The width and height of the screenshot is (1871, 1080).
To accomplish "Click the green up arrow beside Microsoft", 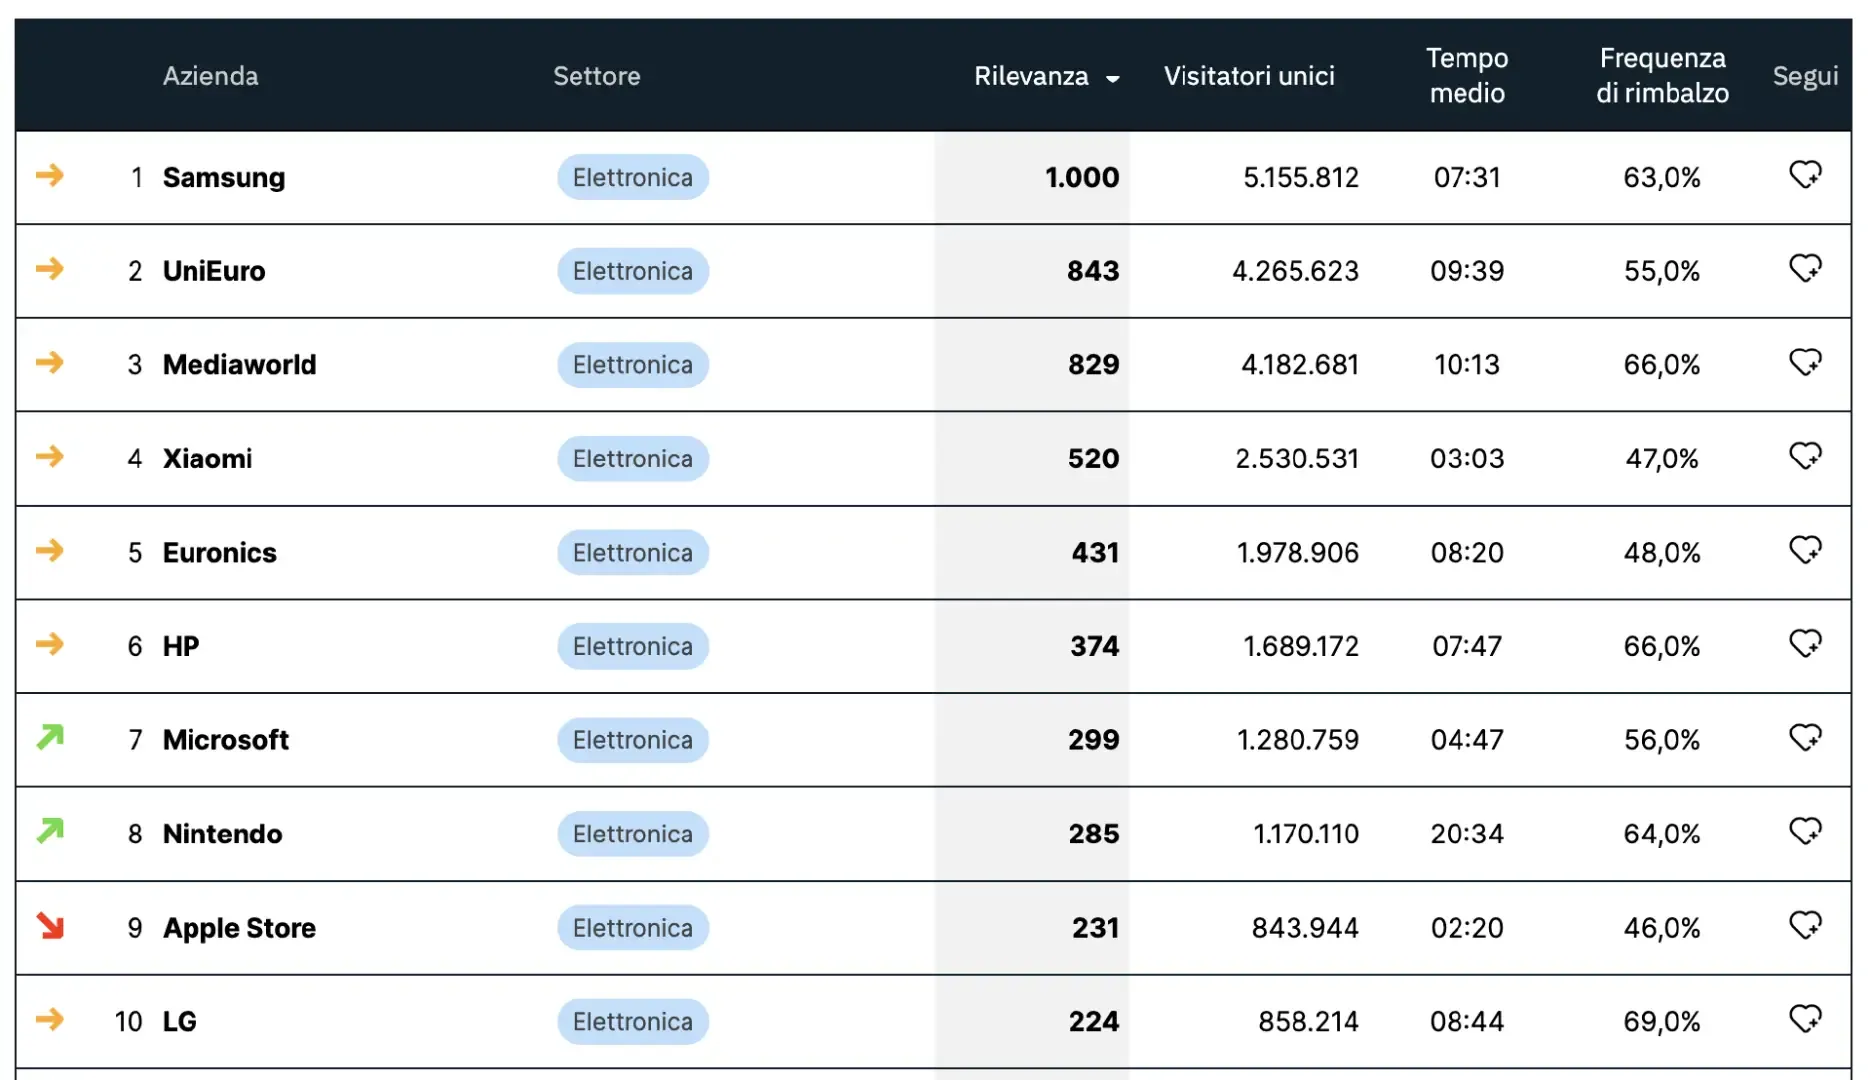I will point(50,738).
